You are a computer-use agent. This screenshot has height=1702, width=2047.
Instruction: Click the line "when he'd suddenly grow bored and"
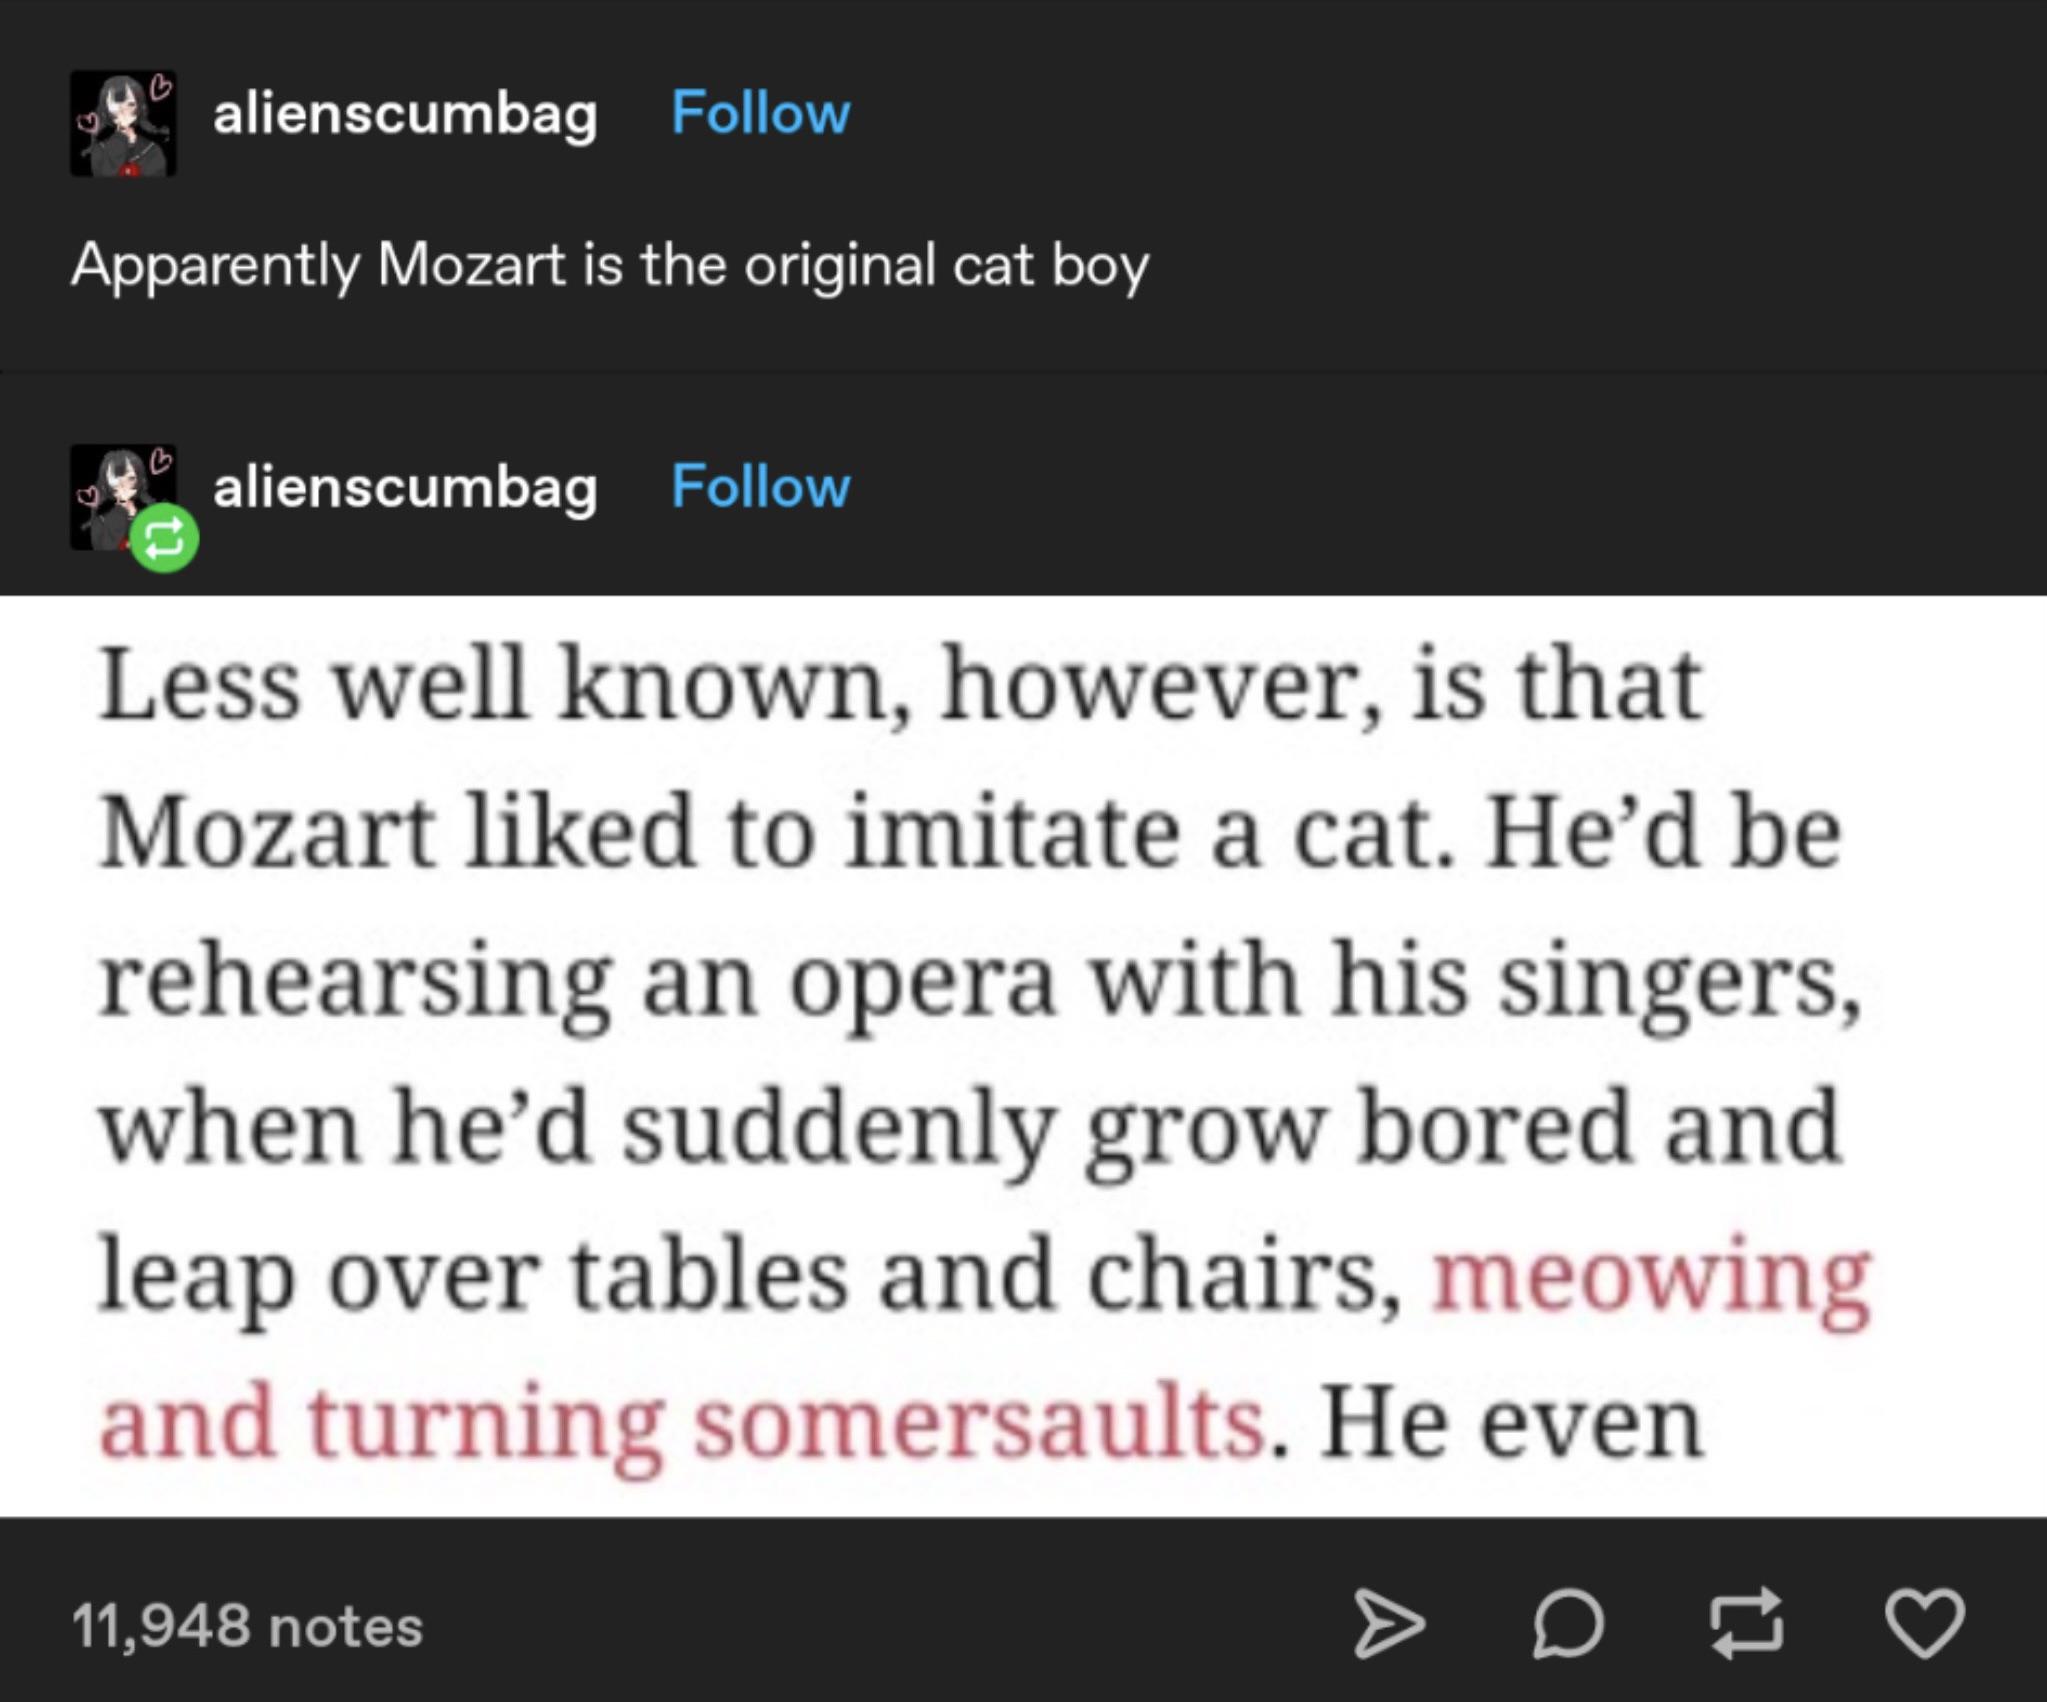tap(970, 1129)
